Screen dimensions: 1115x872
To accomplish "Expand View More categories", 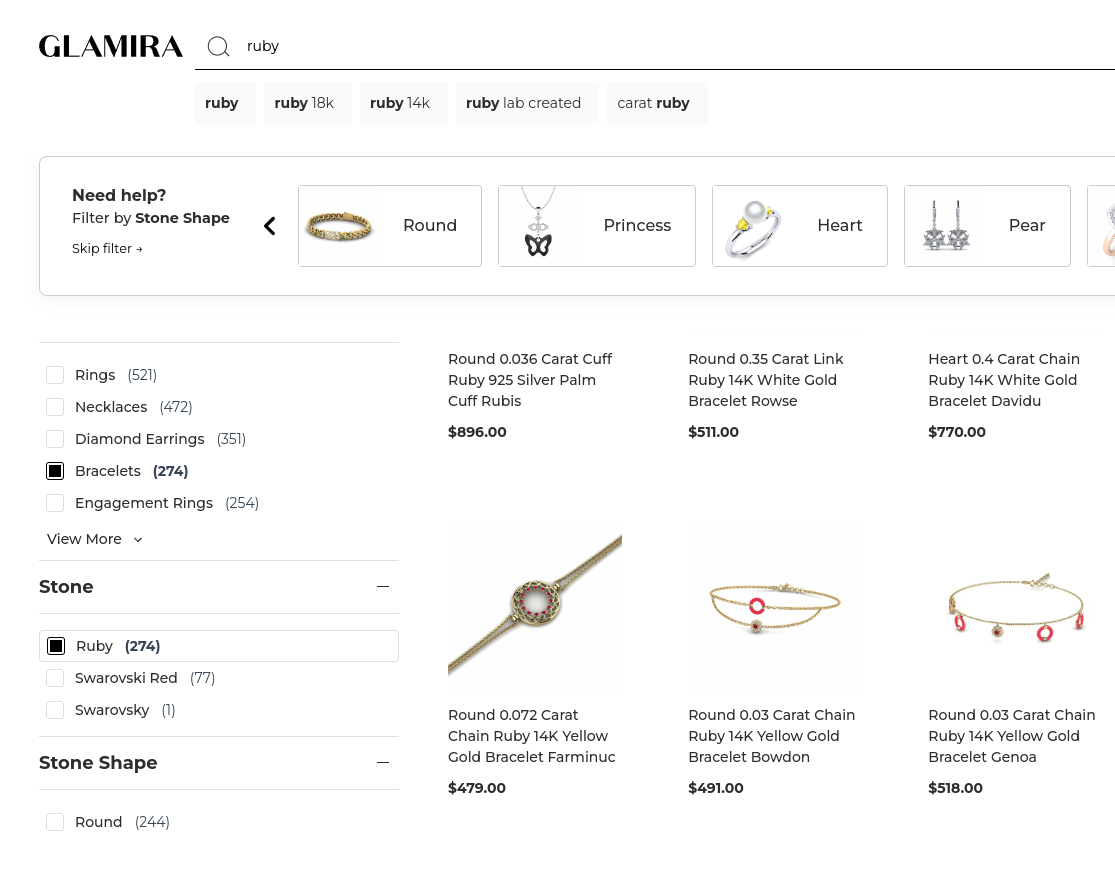I will click(94, 539).
